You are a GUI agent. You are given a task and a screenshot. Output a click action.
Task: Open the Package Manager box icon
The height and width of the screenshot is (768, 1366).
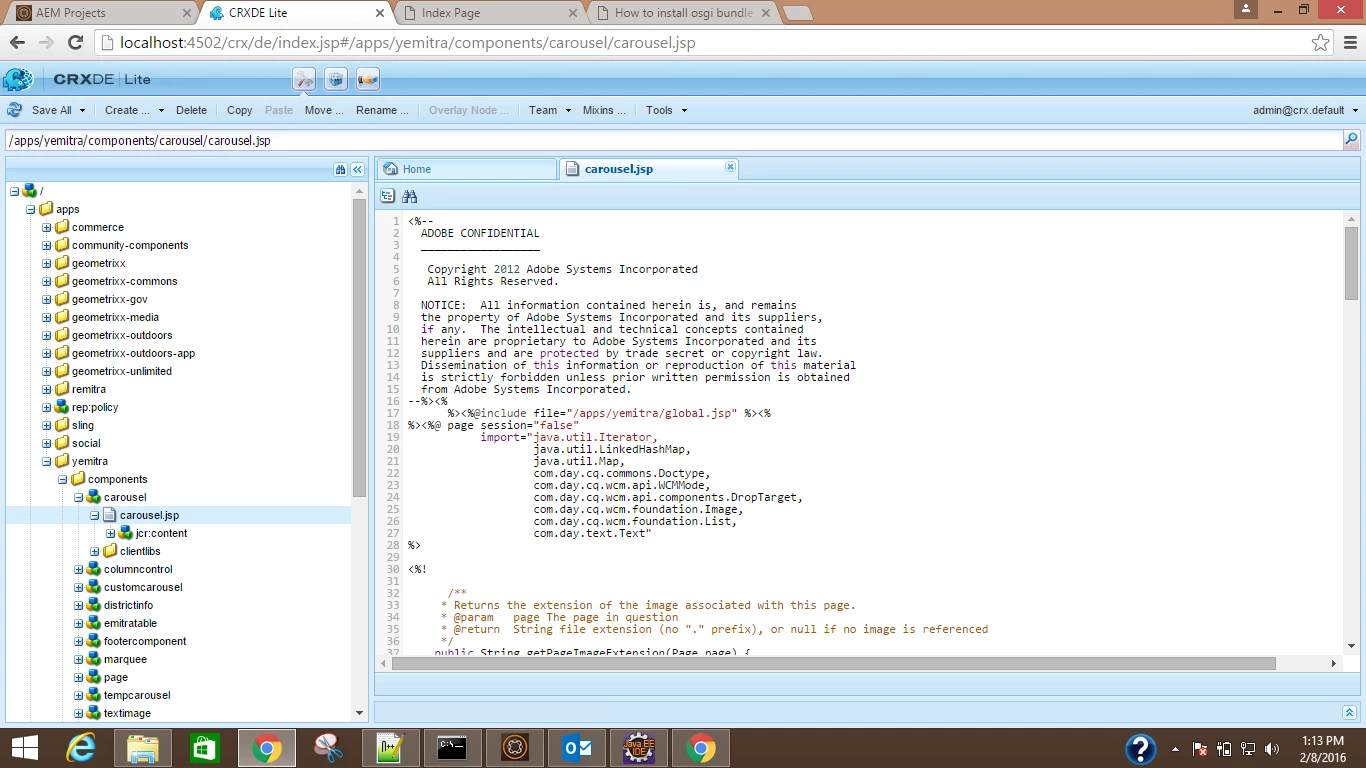(336, 79)
